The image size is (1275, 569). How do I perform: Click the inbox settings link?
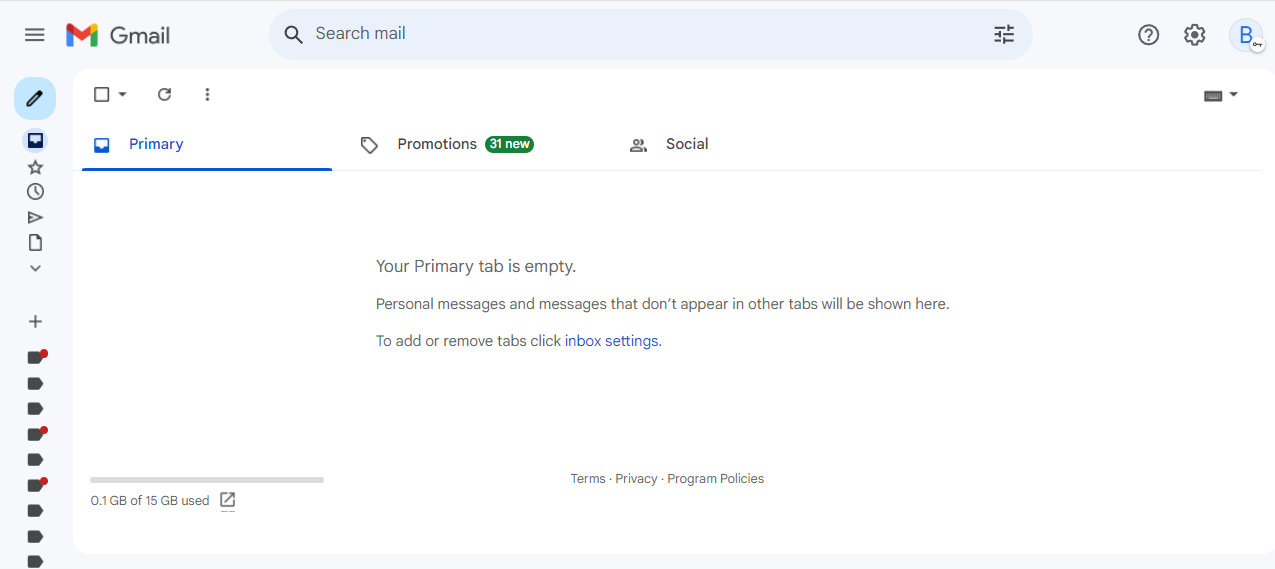612,341
